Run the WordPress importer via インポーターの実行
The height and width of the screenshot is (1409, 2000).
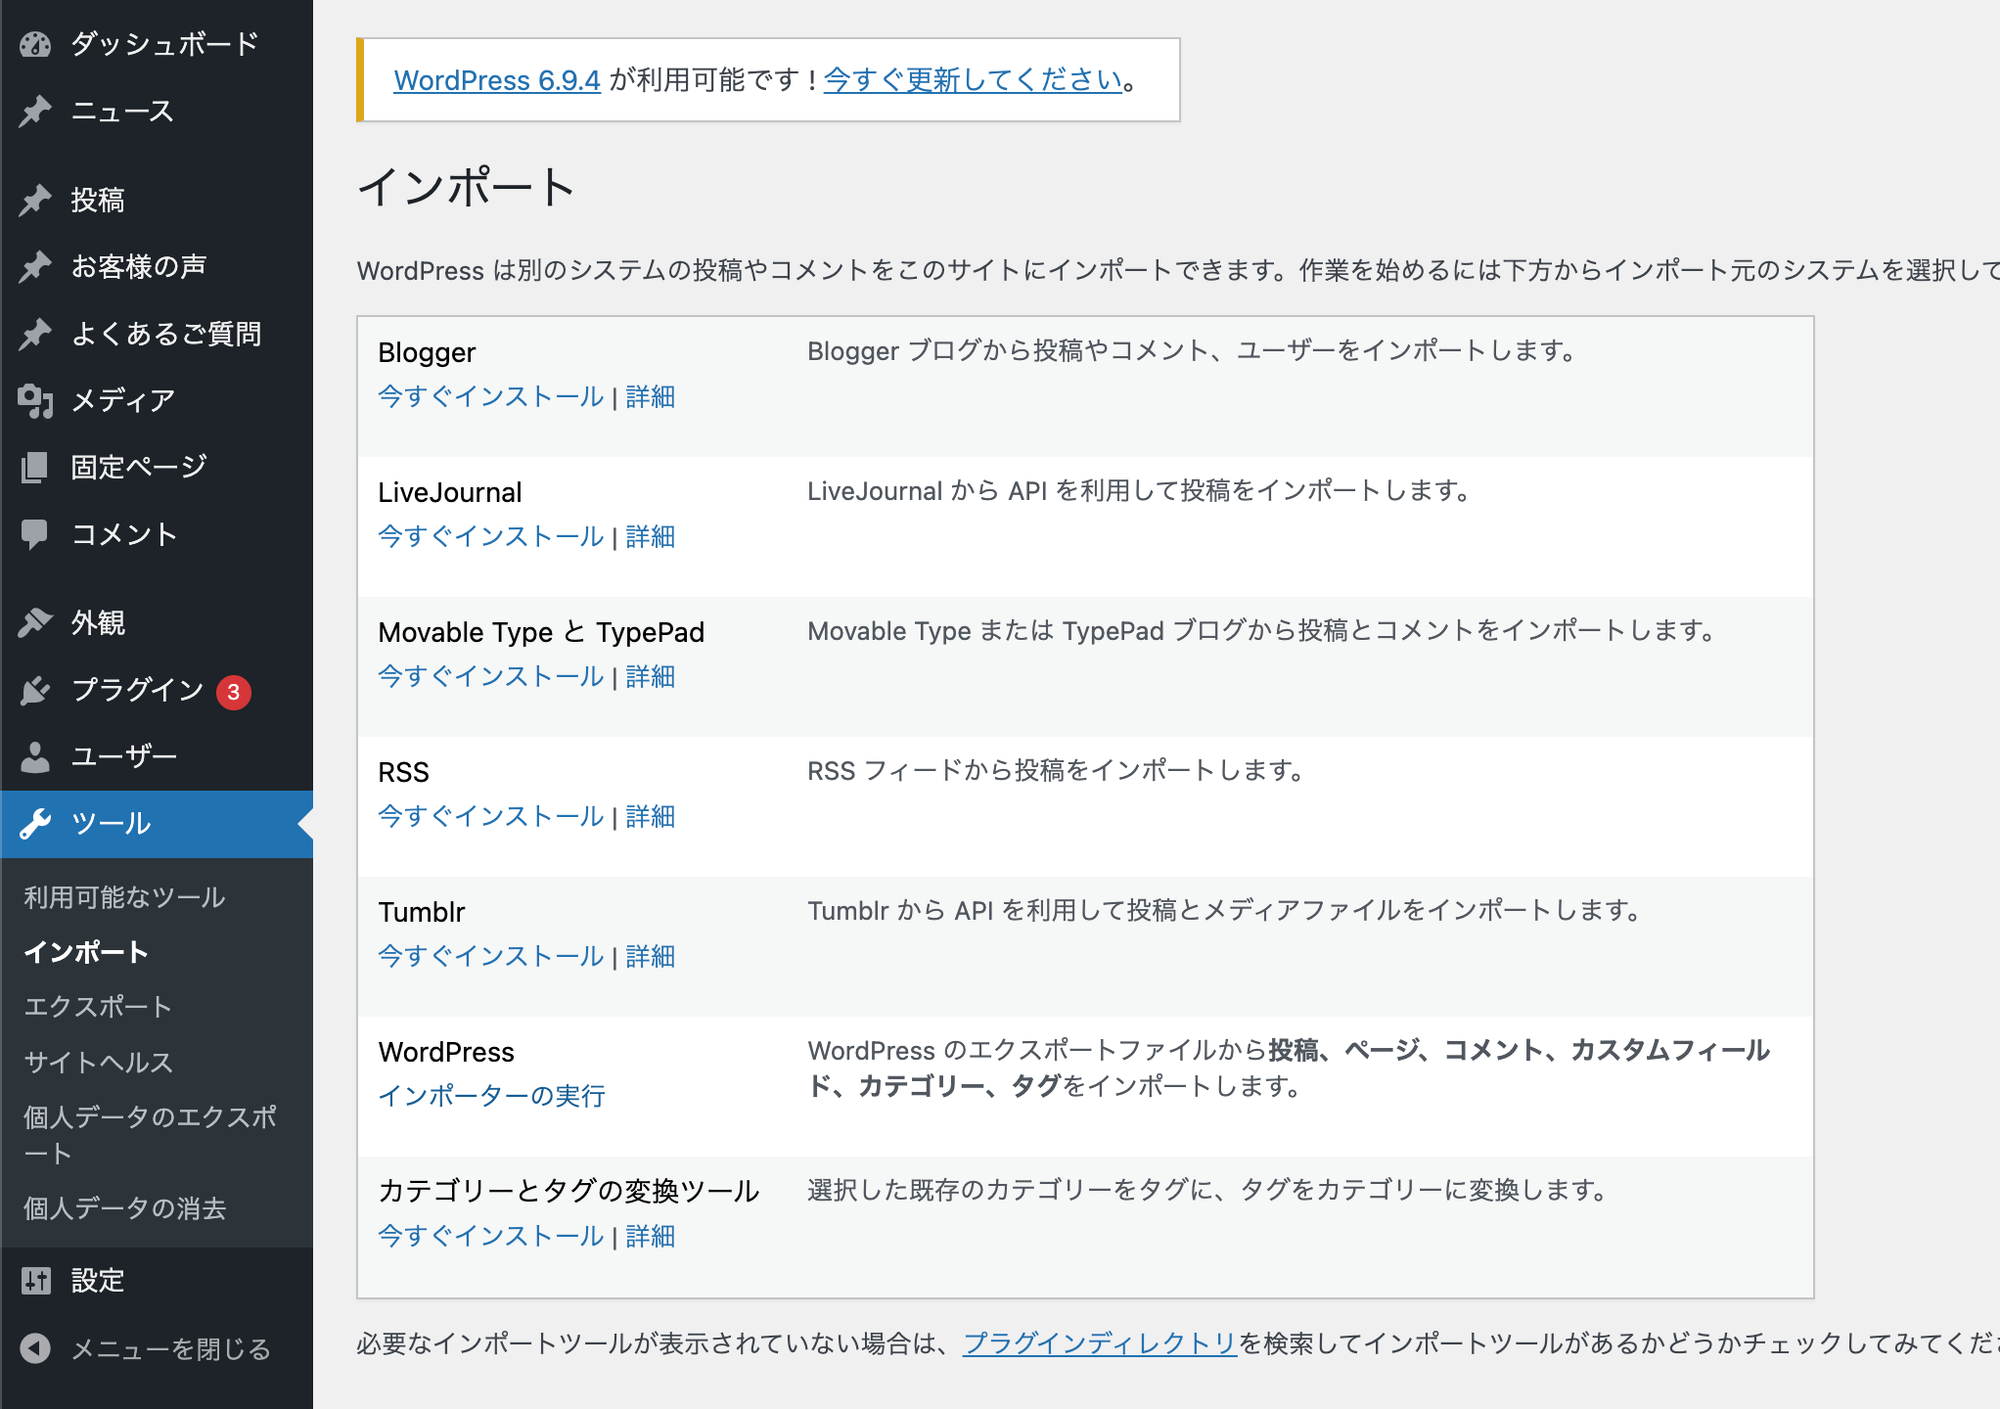click(492, 1096)
